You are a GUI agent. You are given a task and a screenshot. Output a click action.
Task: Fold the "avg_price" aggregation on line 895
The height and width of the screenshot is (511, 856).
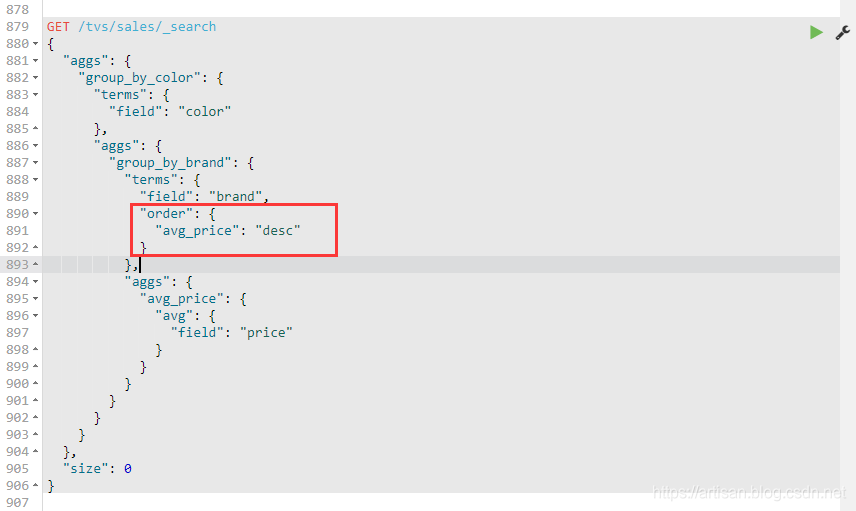pos(35,299)
